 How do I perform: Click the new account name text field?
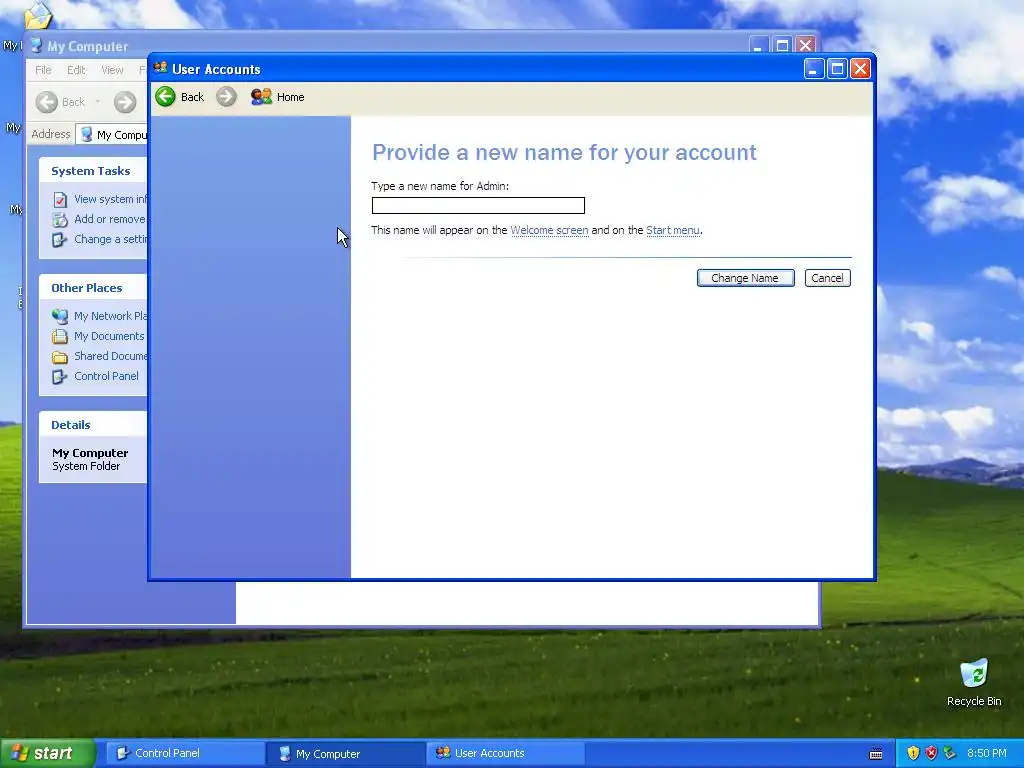coord(478,206)
